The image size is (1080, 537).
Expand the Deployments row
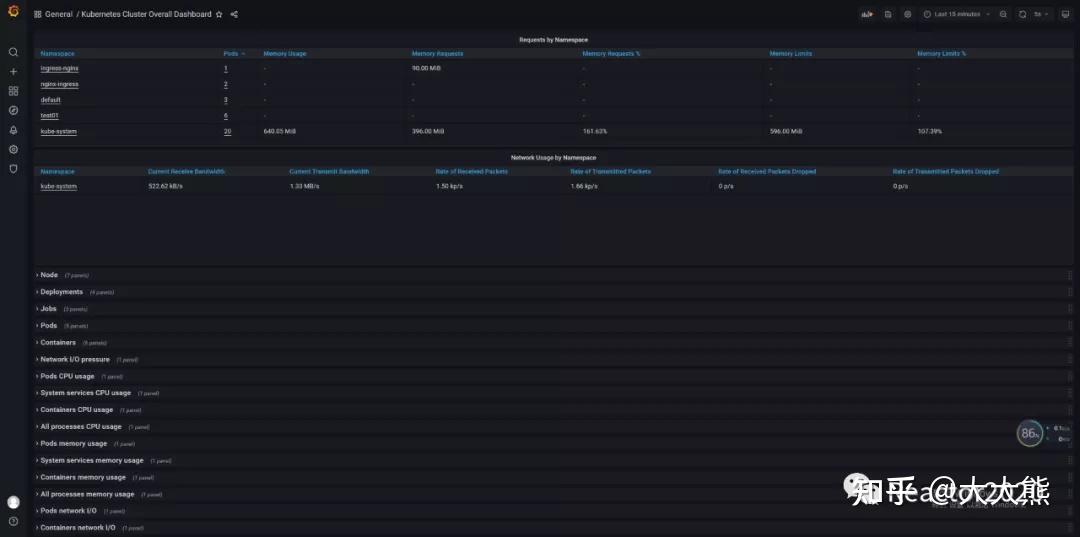61,292
